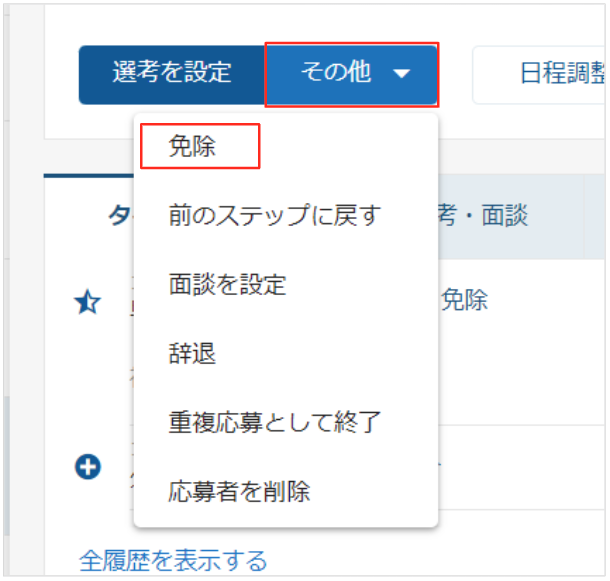The image size is (610, 581).
Task: Click the 選考を設定 button
Action: pos(172,74)
